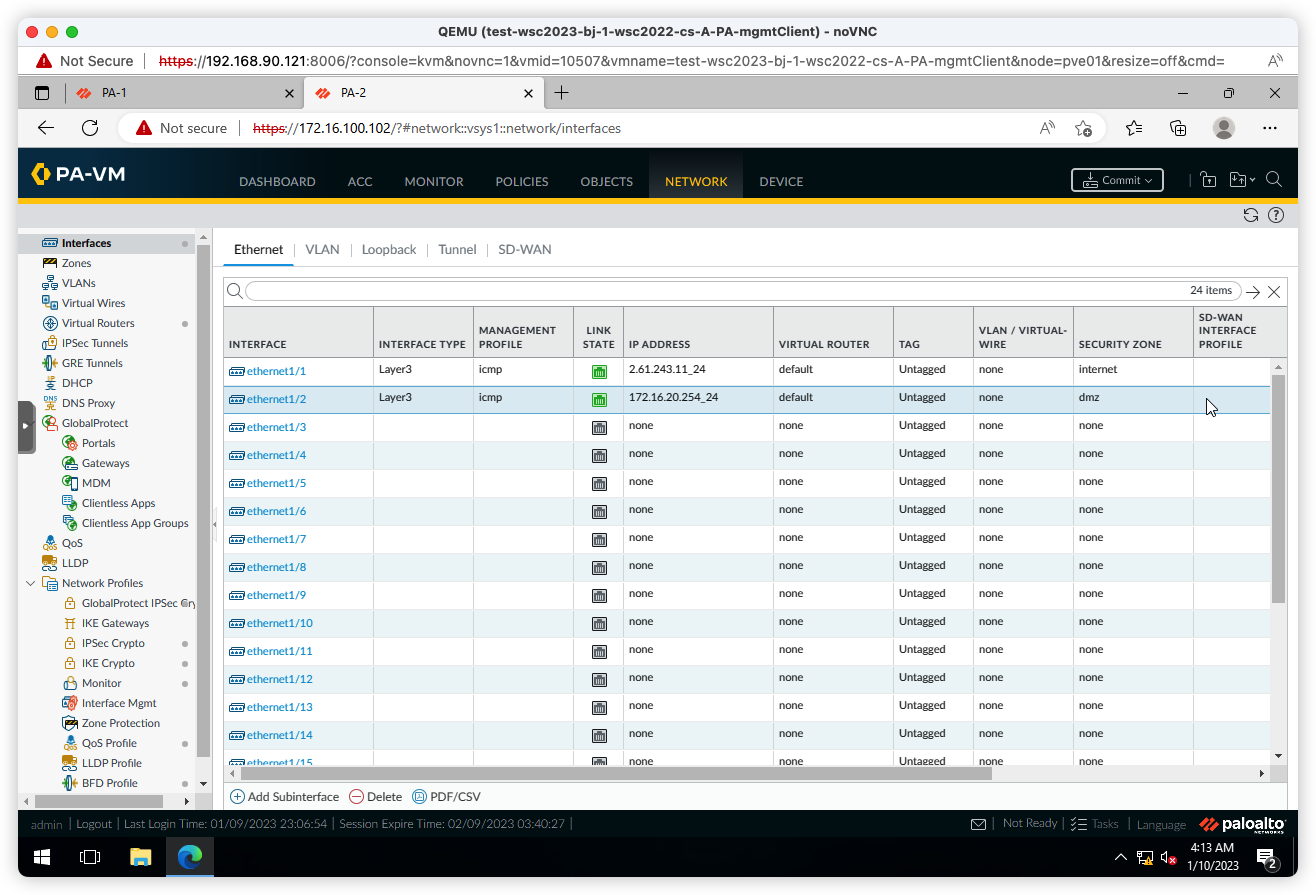Switch to the POLICIES tab
The width and height of the screenshot is (1316, 895).
click(522, 181)
